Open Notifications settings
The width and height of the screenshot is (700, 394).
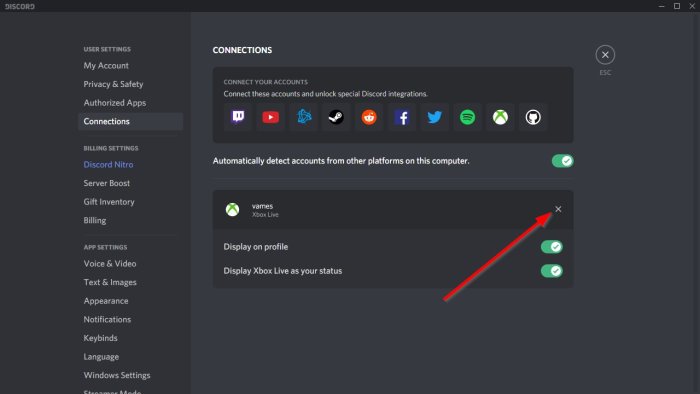[130, 319]
